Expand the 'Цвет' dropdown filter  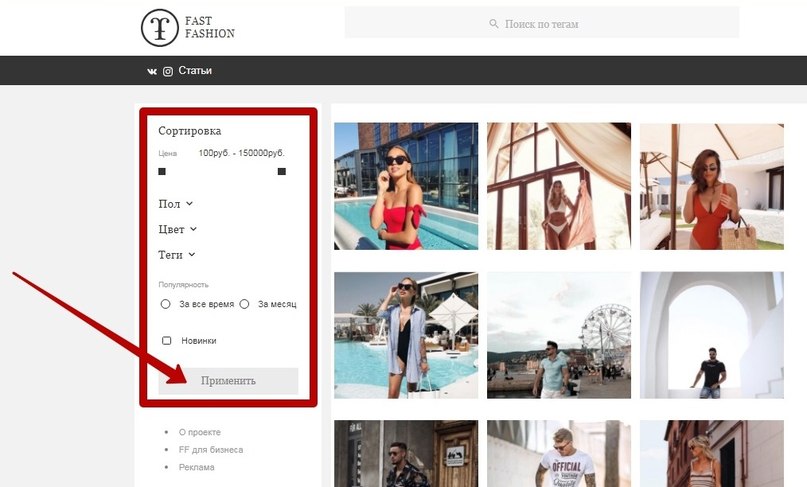click(x=177, y=229)
